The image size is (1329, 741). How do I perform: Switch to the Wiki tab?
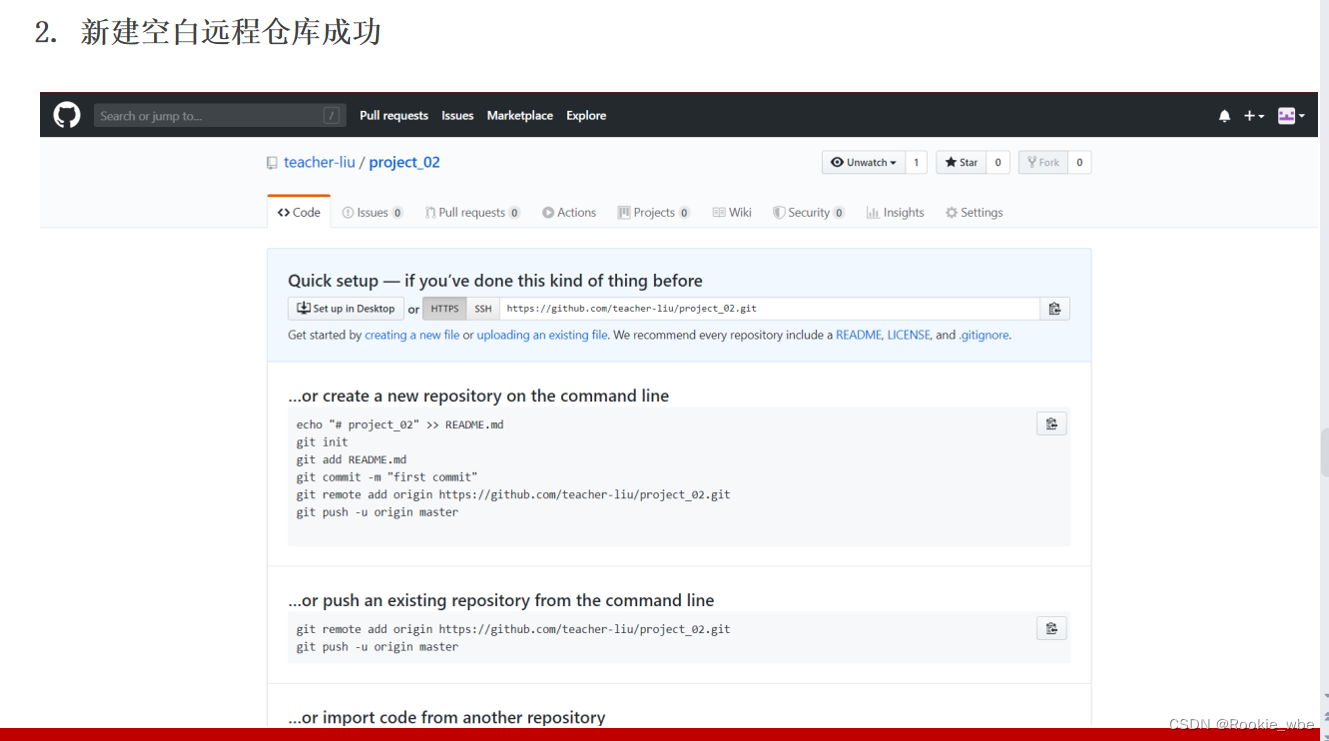pyautogui.click(x=732, y=212)
